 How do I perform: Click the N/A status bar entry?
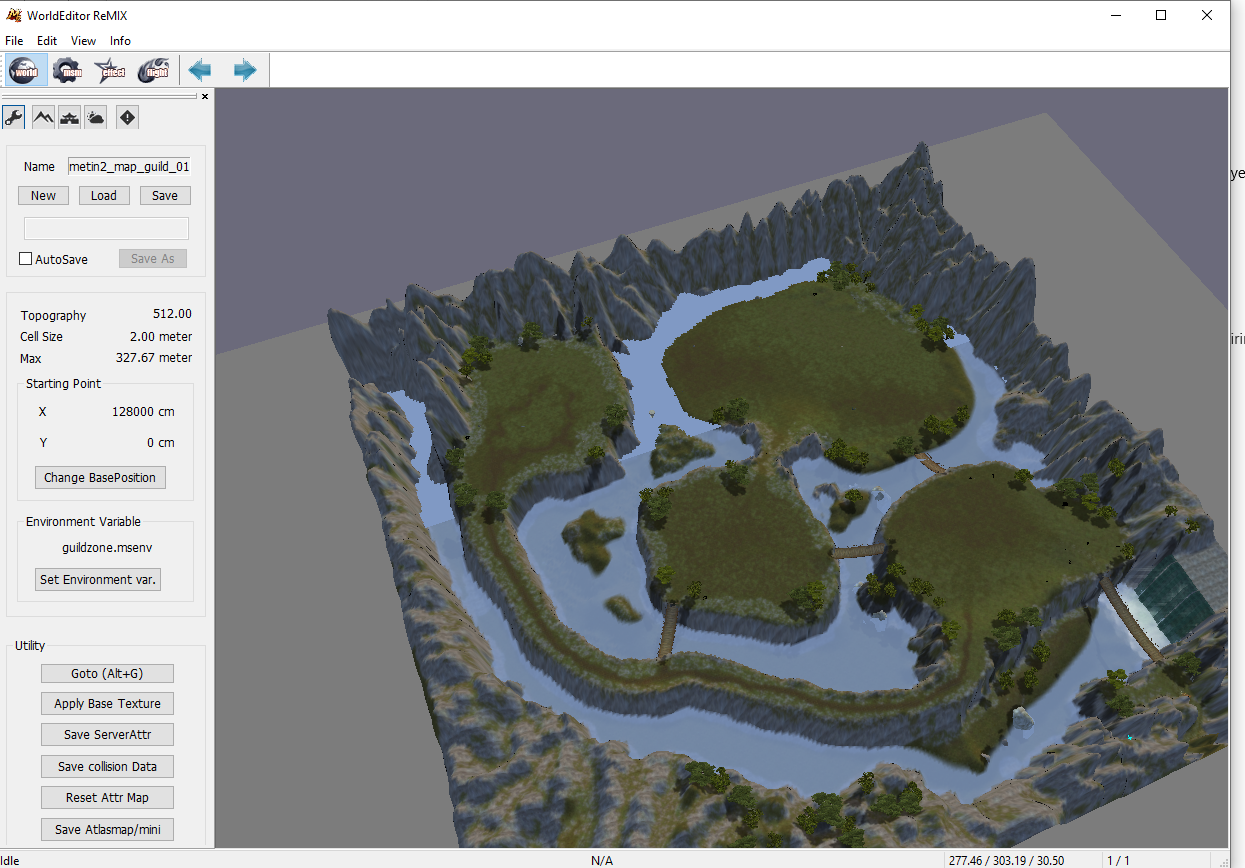[x=602, y=861]
